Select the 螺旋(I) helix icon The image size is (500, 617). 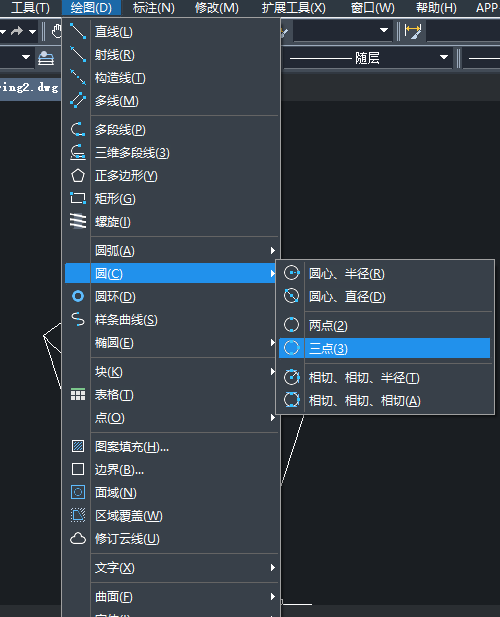[77, 221]
